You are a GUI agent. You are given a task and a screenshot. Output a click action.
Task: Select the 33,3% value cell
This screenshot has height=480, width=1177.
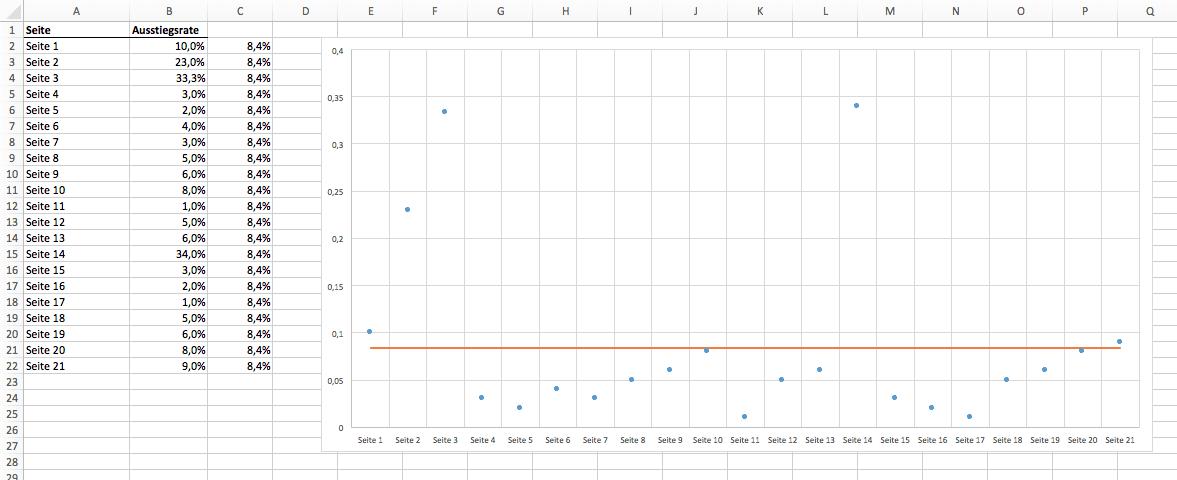pos(168,78)
